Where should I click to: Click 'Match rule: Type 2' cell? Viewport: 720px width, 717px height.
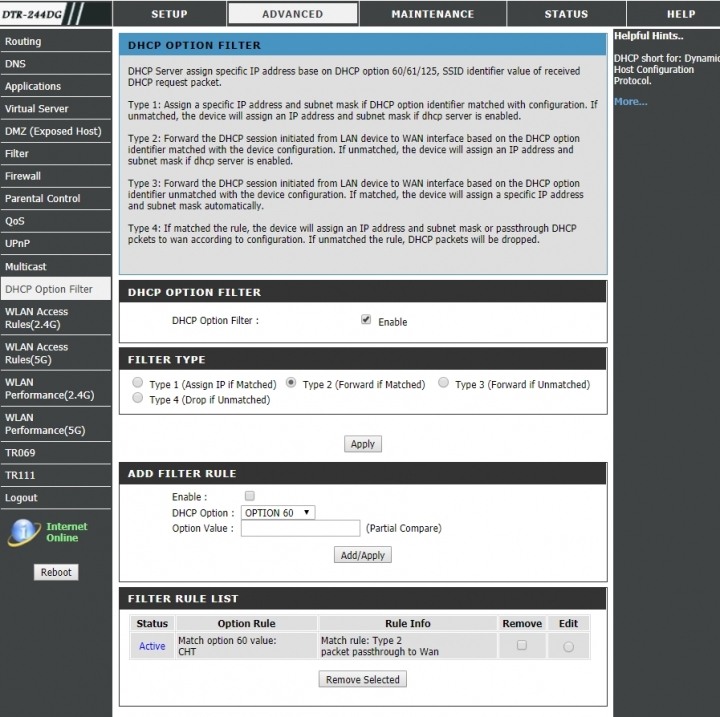point(408,646)
